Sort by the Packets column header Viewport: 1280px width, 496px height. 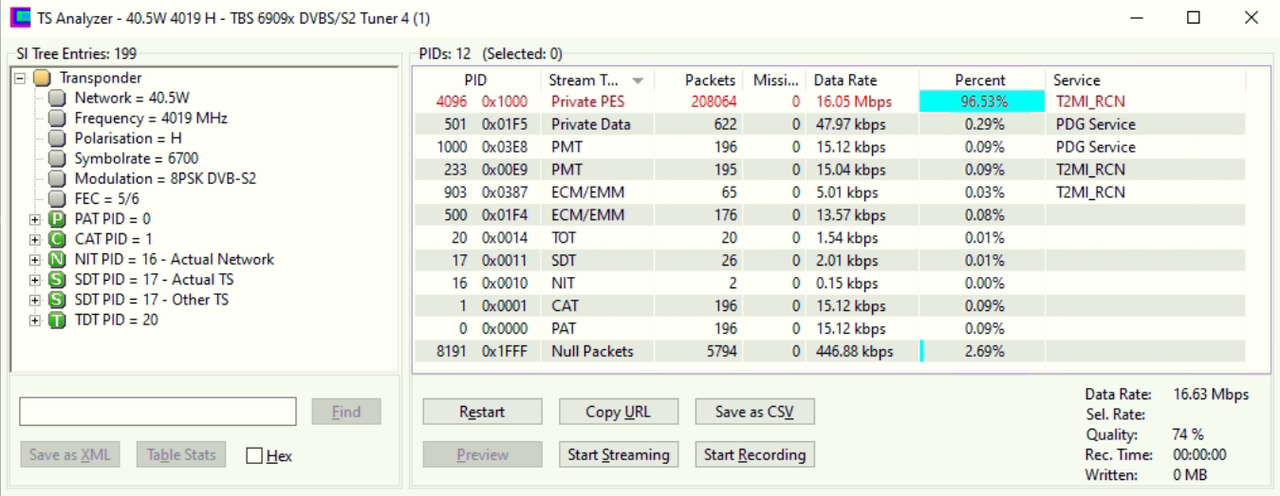(698, 80)
